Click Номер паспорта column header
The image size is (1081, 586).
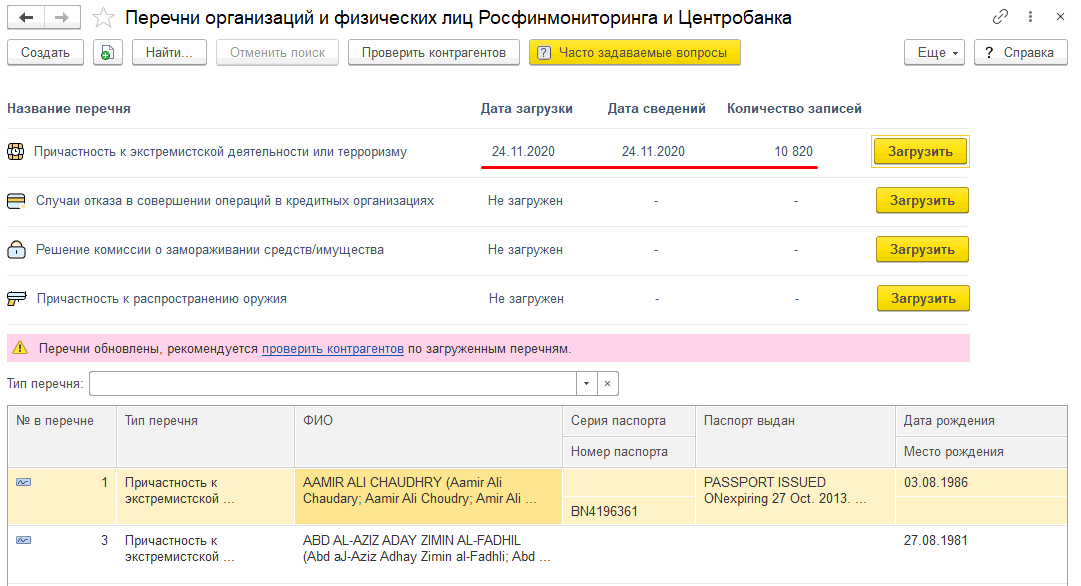pyautogui.click(x=629, y=452)
